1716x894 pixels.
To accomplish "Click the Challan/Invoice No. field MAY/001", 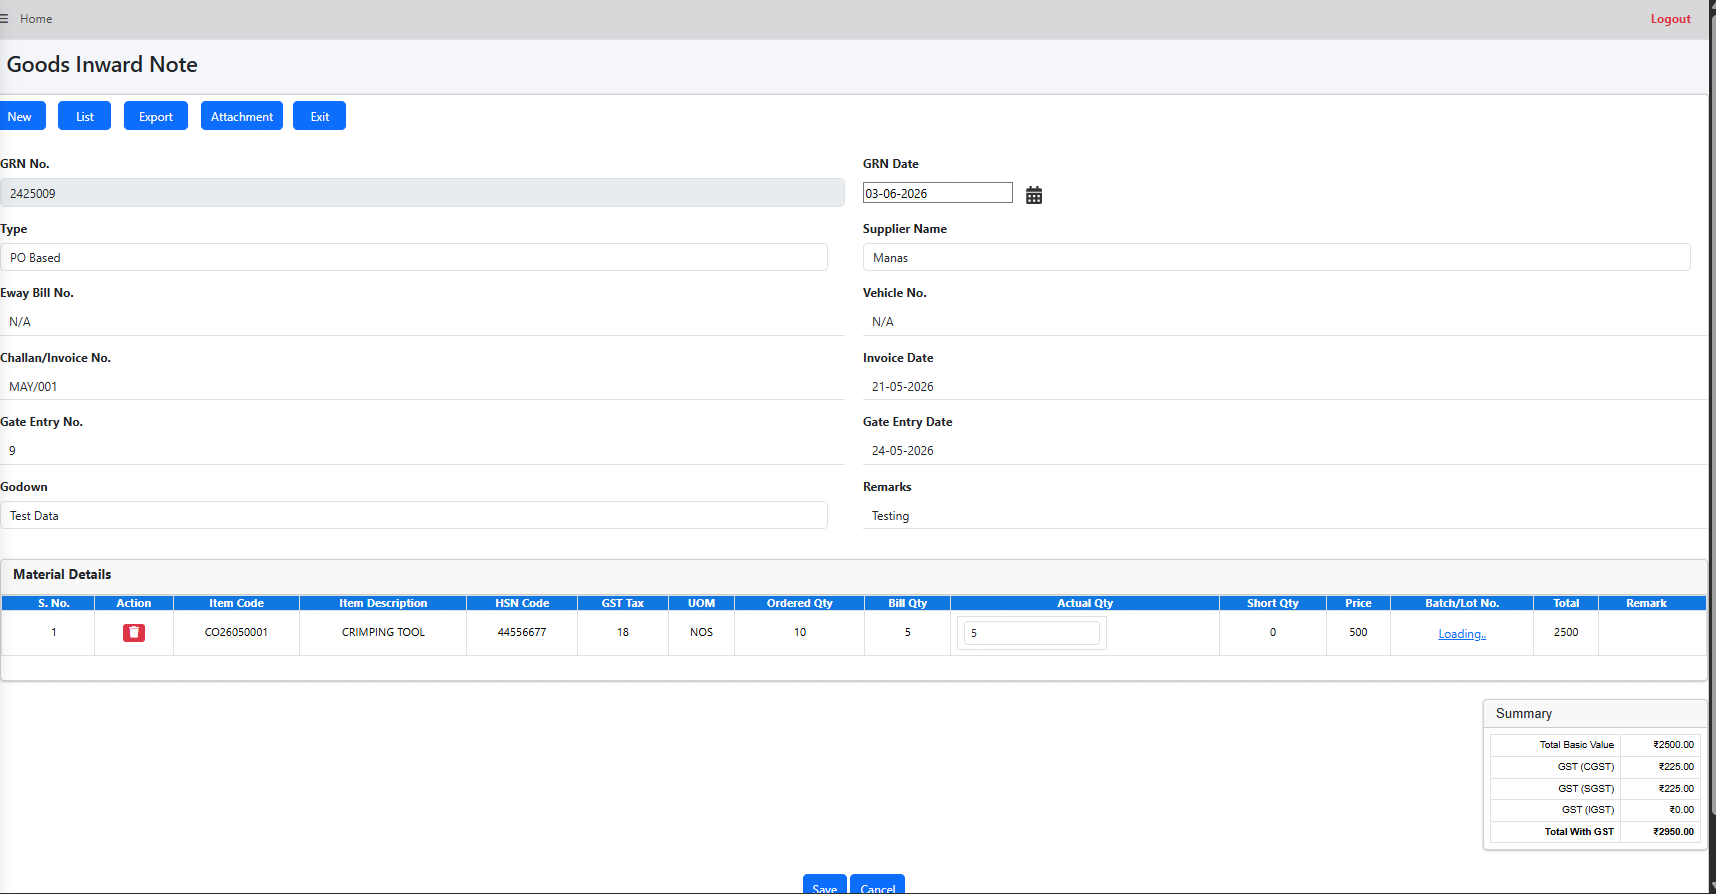I will click(422, 386).
